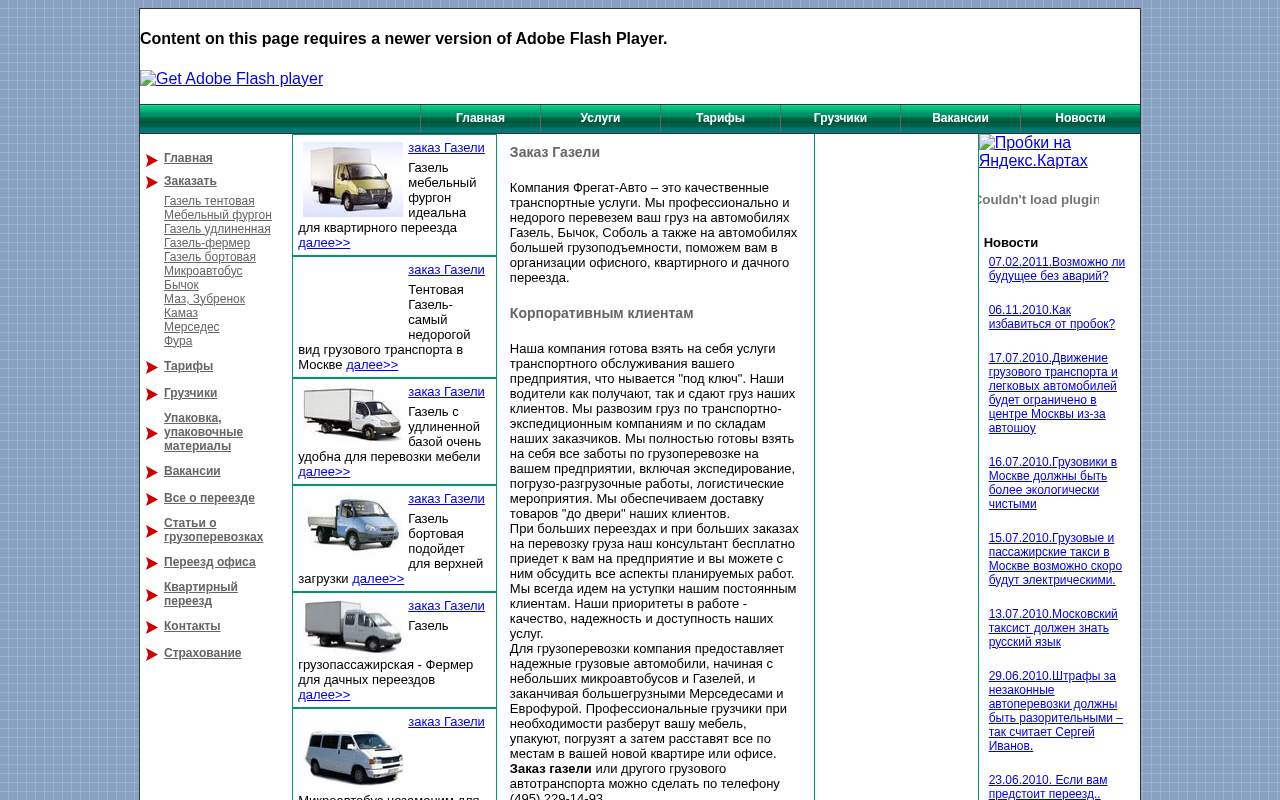Open Упаковка, упаковочные материалы link
The width and height of the screenshot is (1280, 800).
coord(203,432)
